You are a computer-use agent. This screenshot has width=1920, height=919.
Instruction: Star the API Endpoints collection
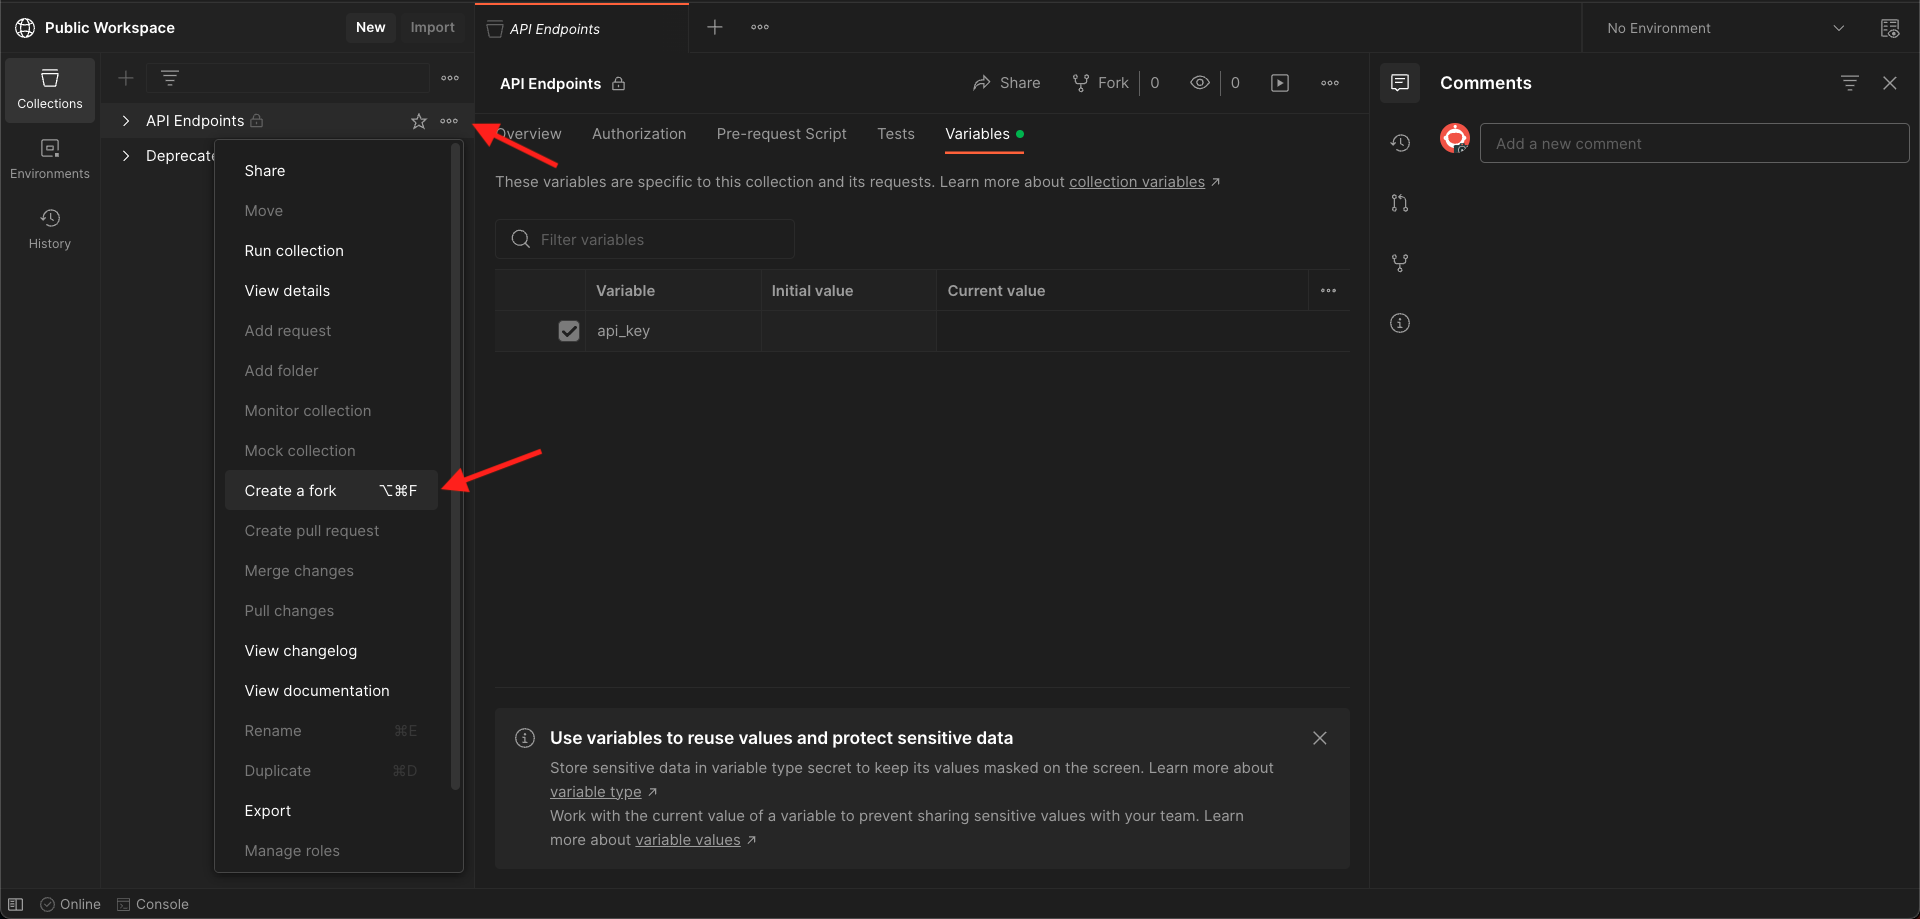tap(419, 121)
